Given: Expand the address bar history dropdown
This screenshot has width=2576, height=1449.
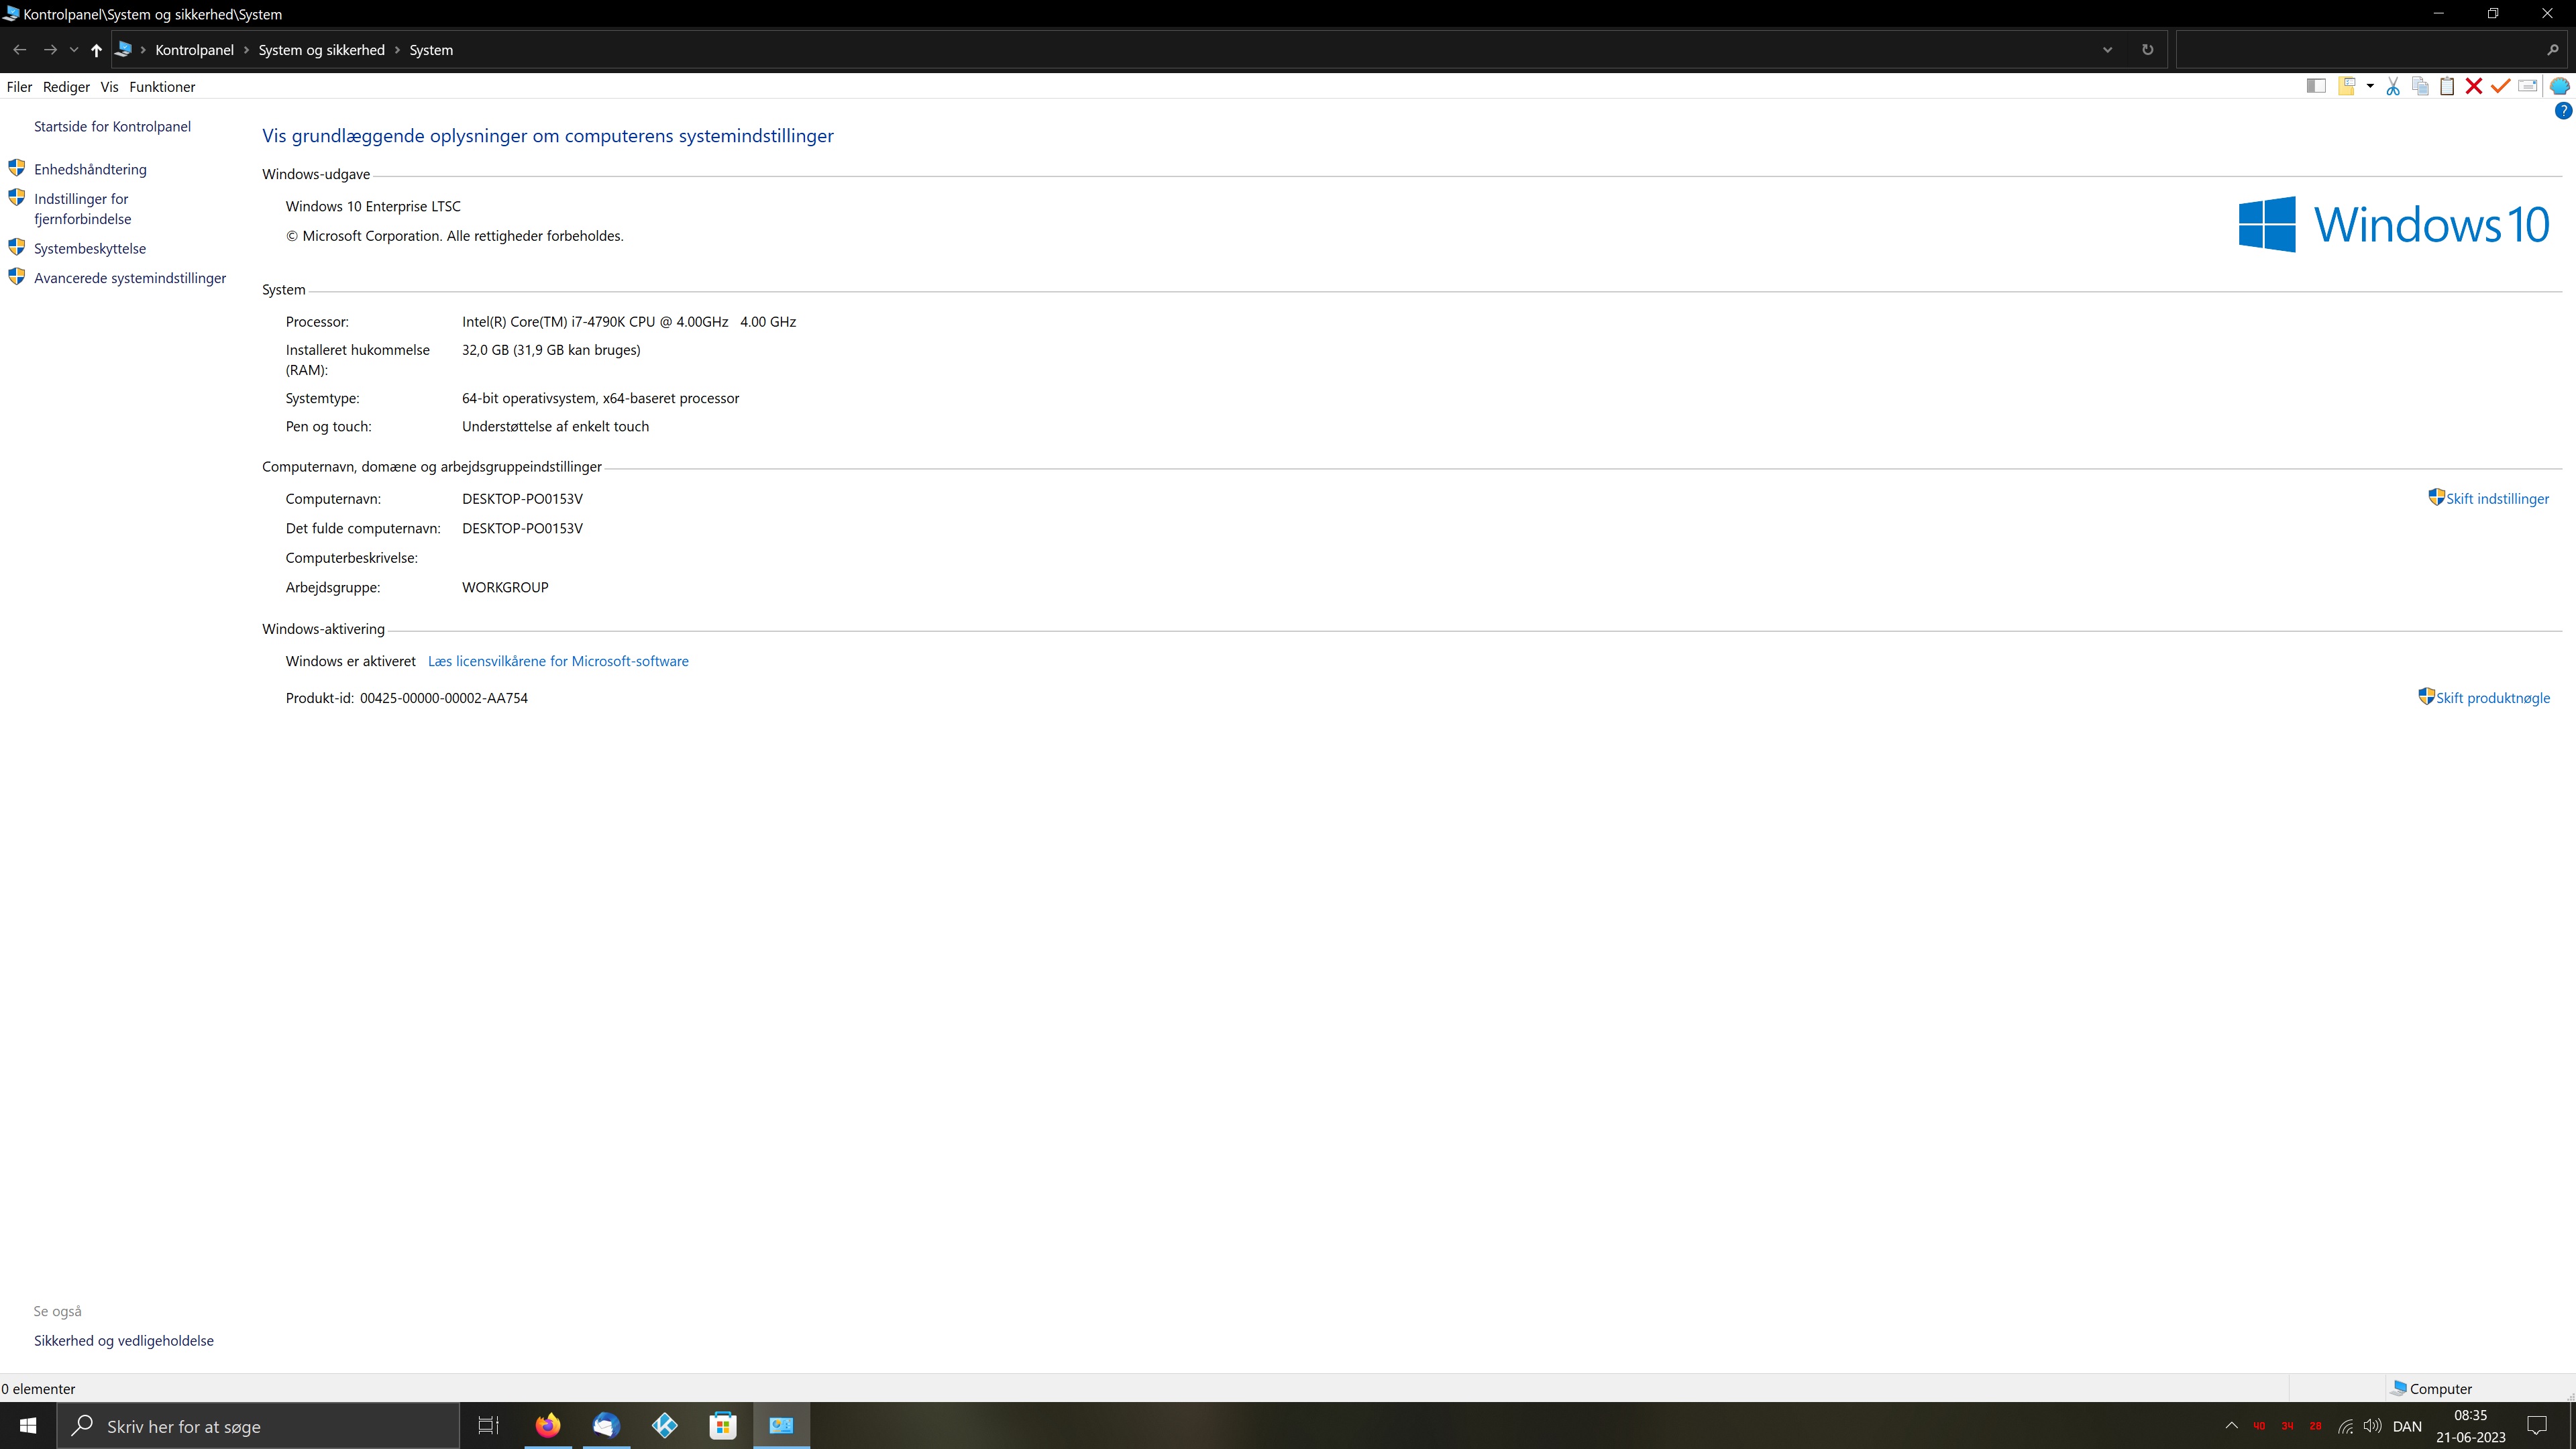Looking at the screenshot, I should point(2107,50).
